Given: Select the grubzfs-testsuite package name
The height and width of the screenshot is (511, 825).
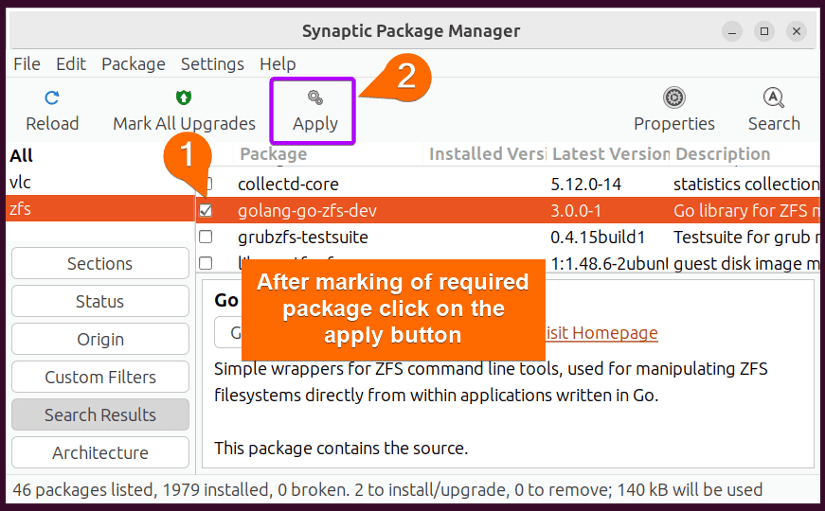Looking at the screenshot, I should [303, 237].
